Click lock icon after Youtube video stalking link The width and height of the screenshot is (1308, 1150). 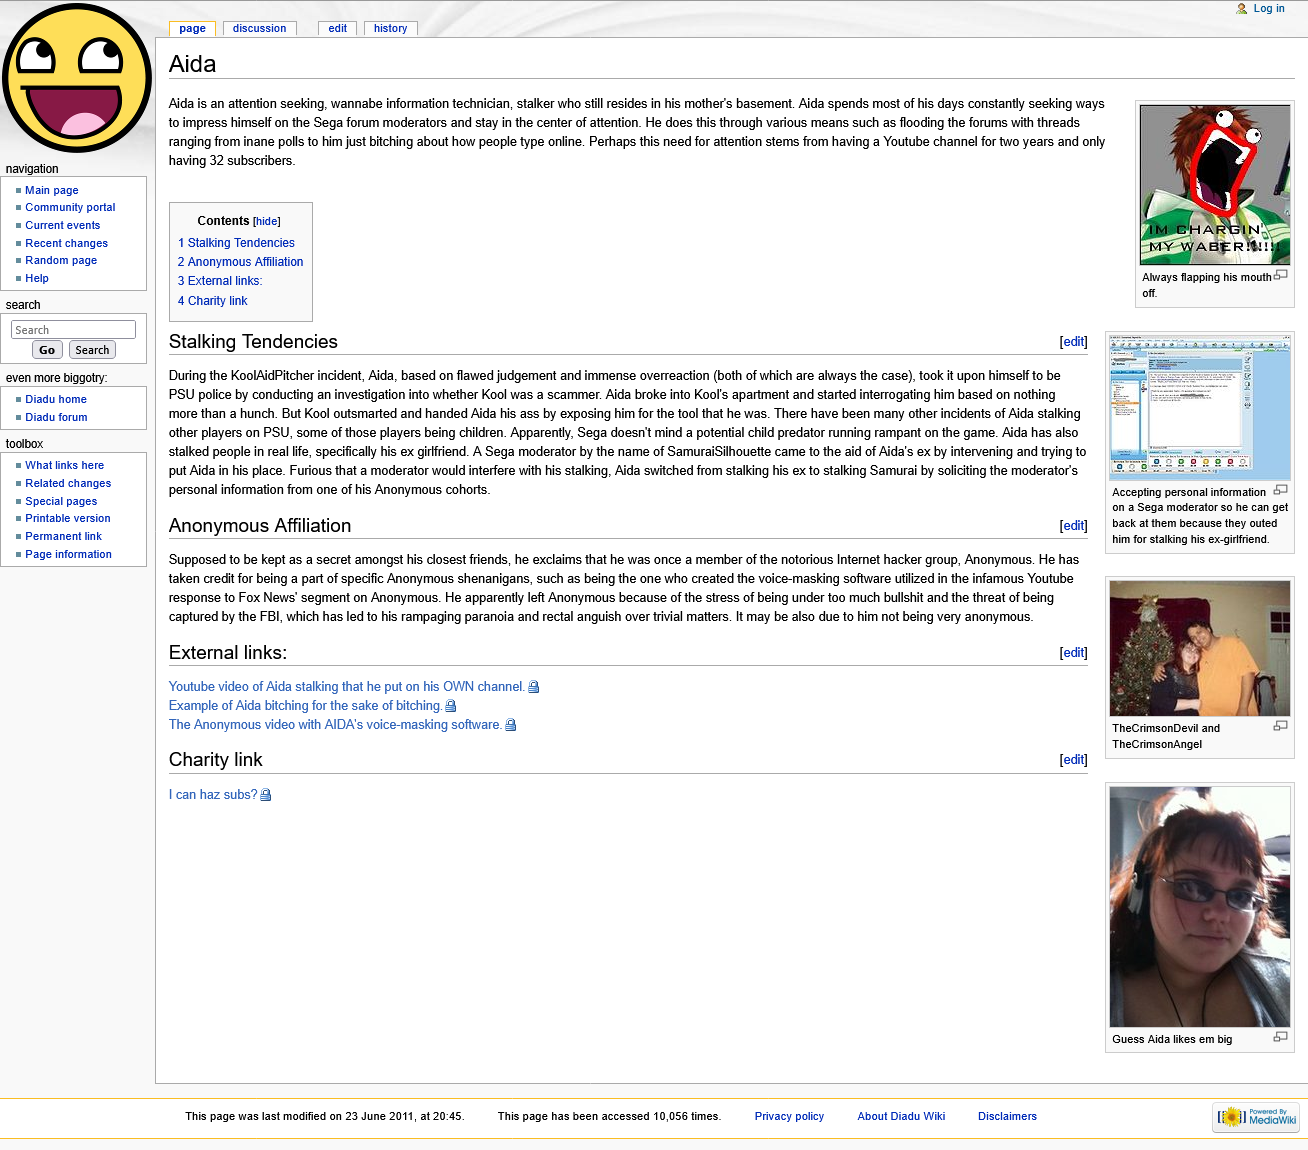[x=534, y=687]
